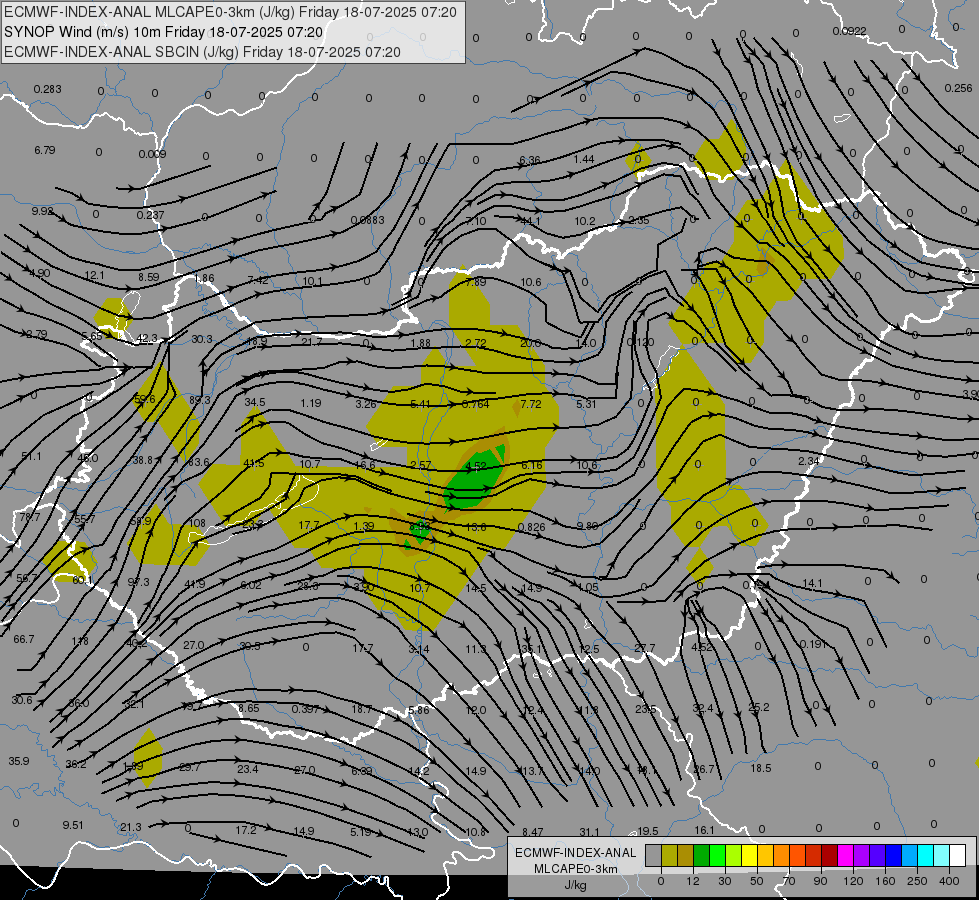Screen dimensions: 979x900
Task: Click the gray swatch in the MLCAPE legend
Action: [654, 855]
